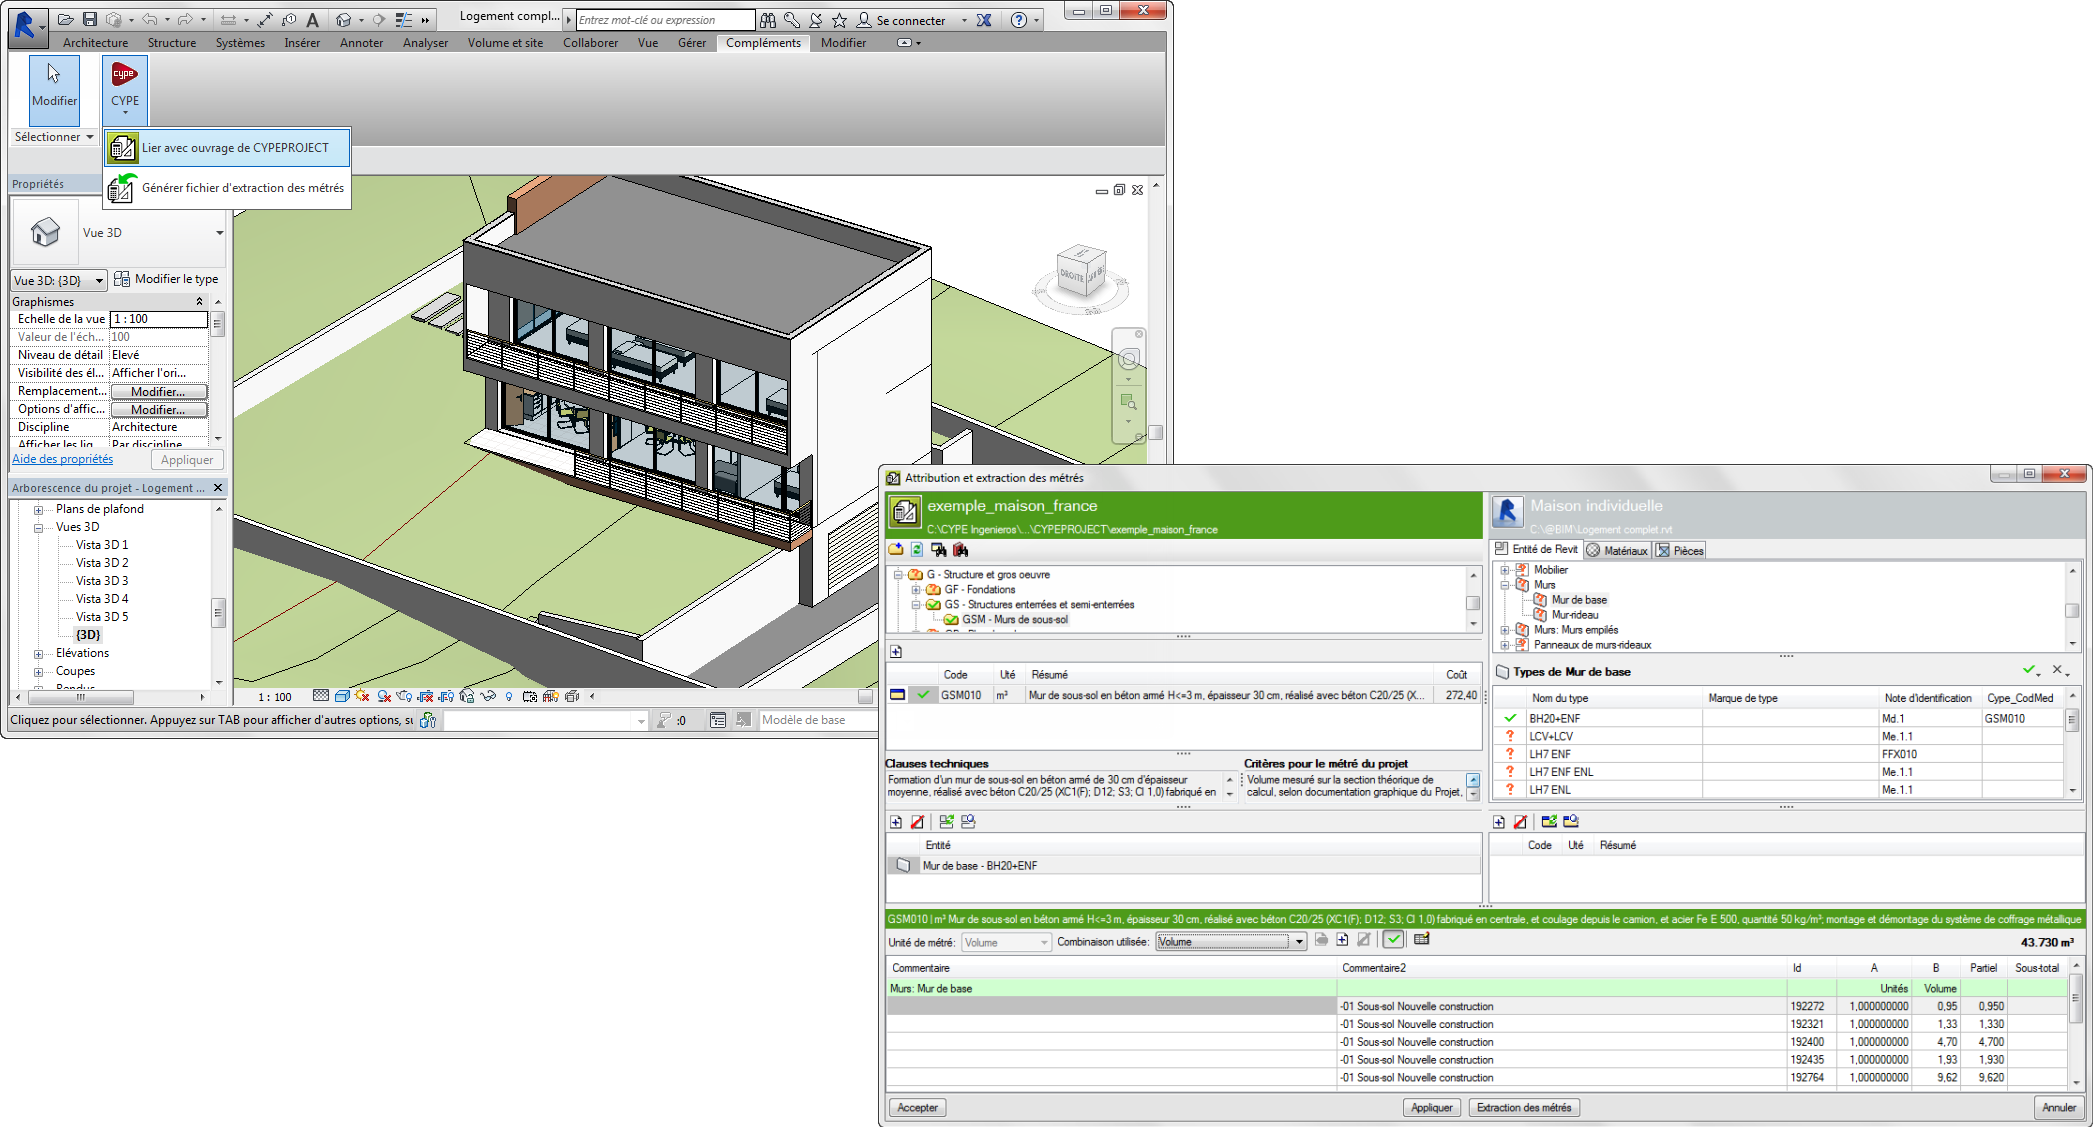Open the Vue 3D: {3D} instance dropdown

59,281
